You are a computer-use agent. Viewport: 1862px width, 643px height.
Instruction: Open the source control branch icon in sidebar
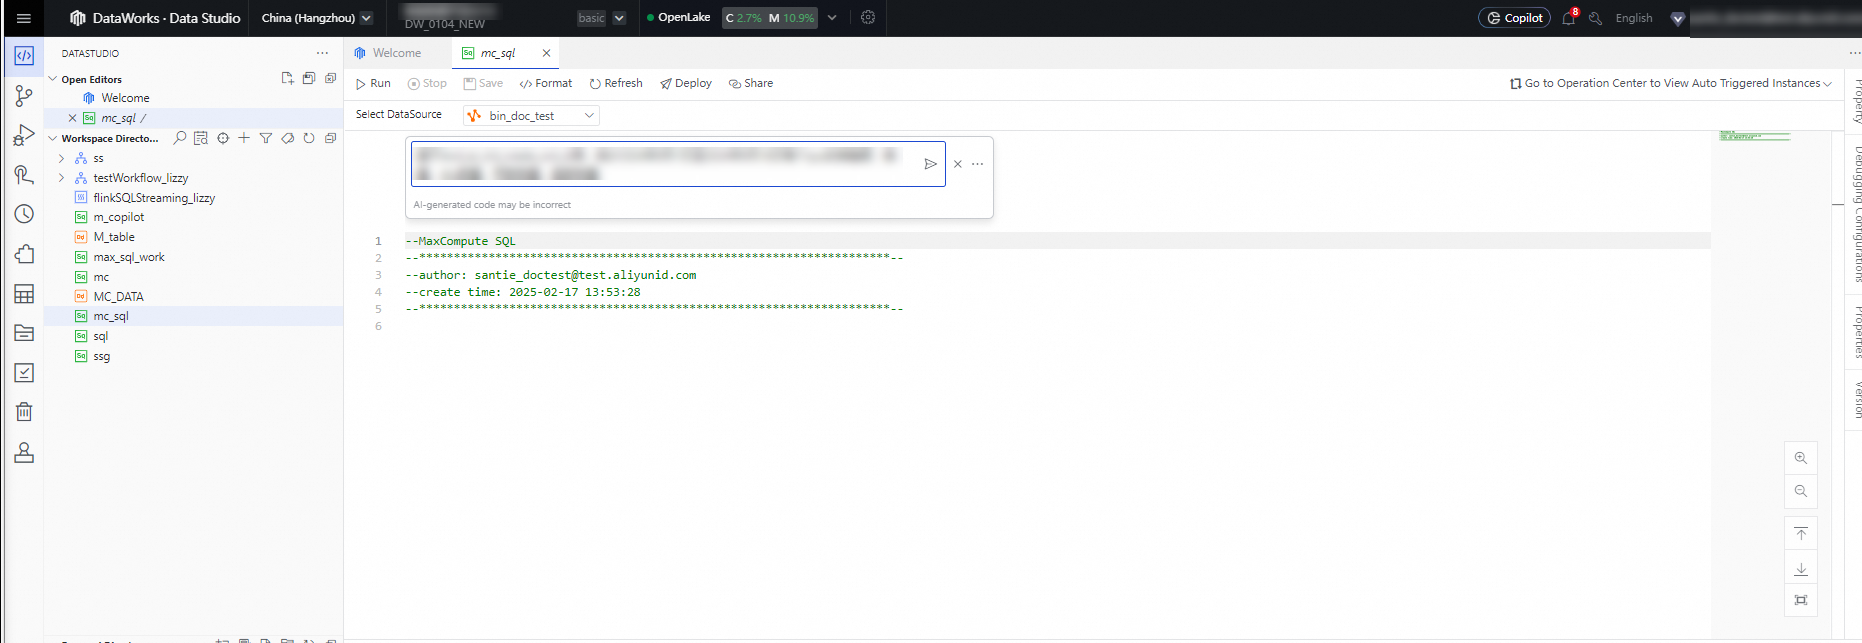pyautogui.click(x=24, y=96)
